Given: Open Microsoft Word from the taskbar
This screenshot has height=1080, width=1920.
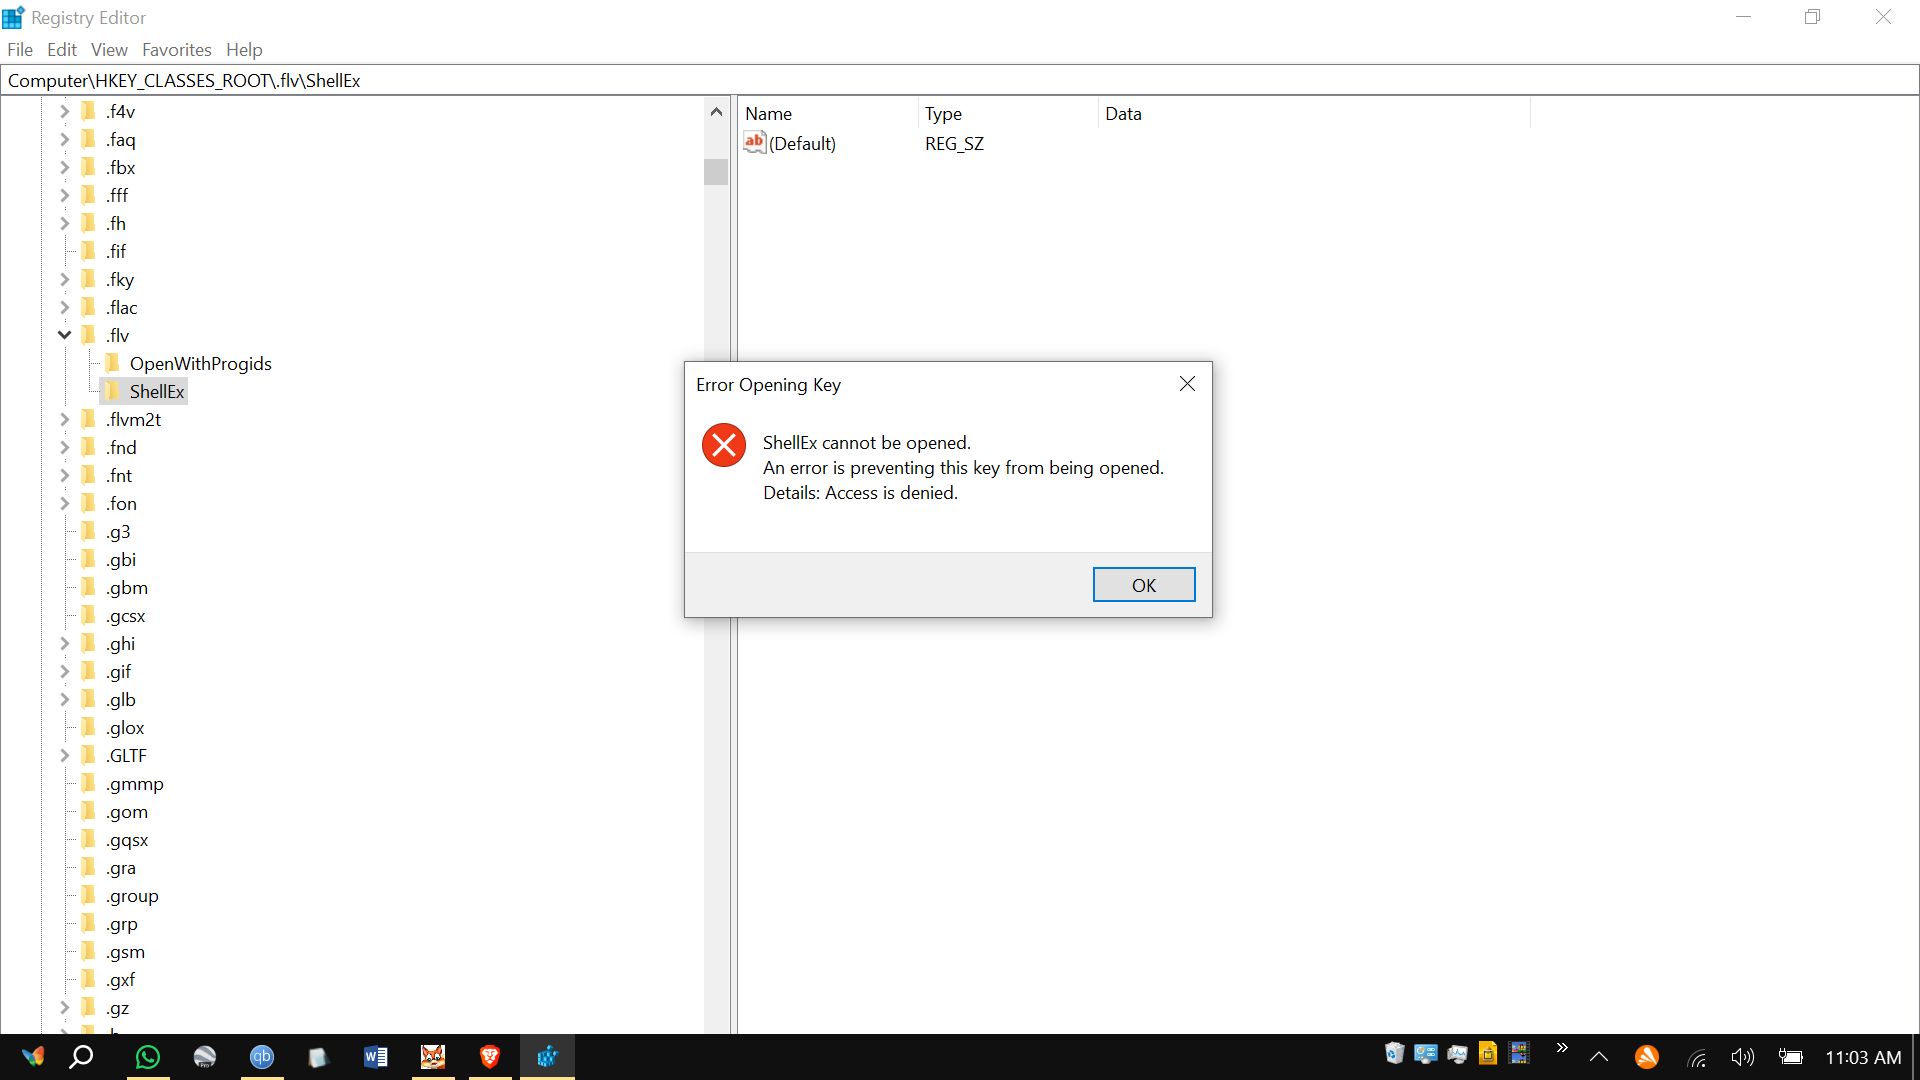Looking at the screenshot, I should click(x=376, y=1057).
